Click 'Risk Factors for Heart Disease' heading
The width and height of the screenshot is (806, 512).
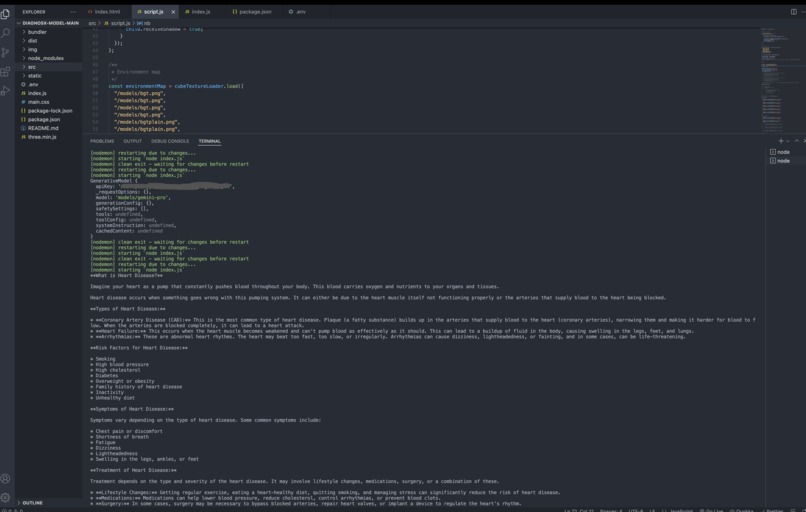139,348
